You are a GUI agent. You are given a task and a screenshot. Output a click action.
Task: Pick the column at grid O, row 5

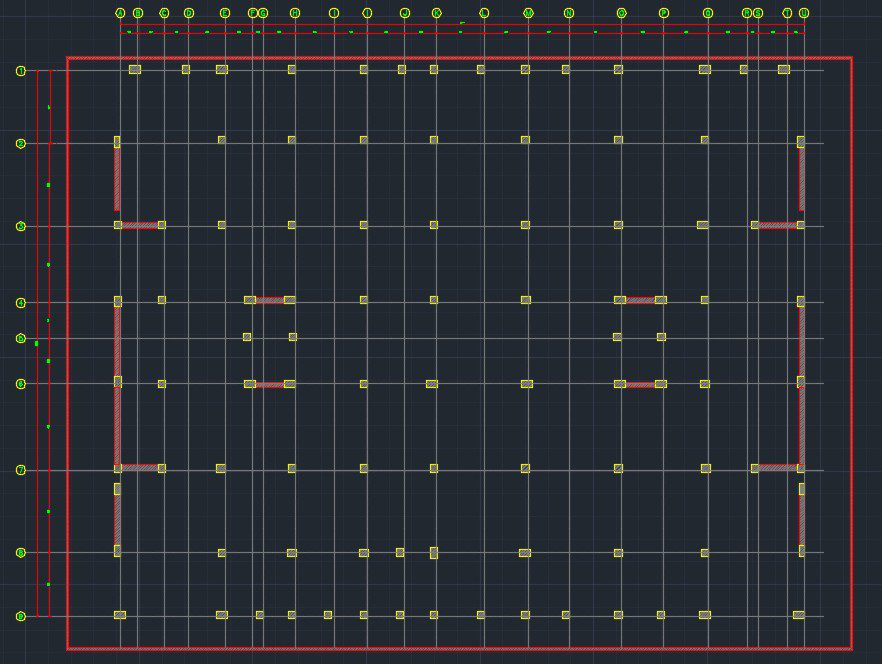618,337
